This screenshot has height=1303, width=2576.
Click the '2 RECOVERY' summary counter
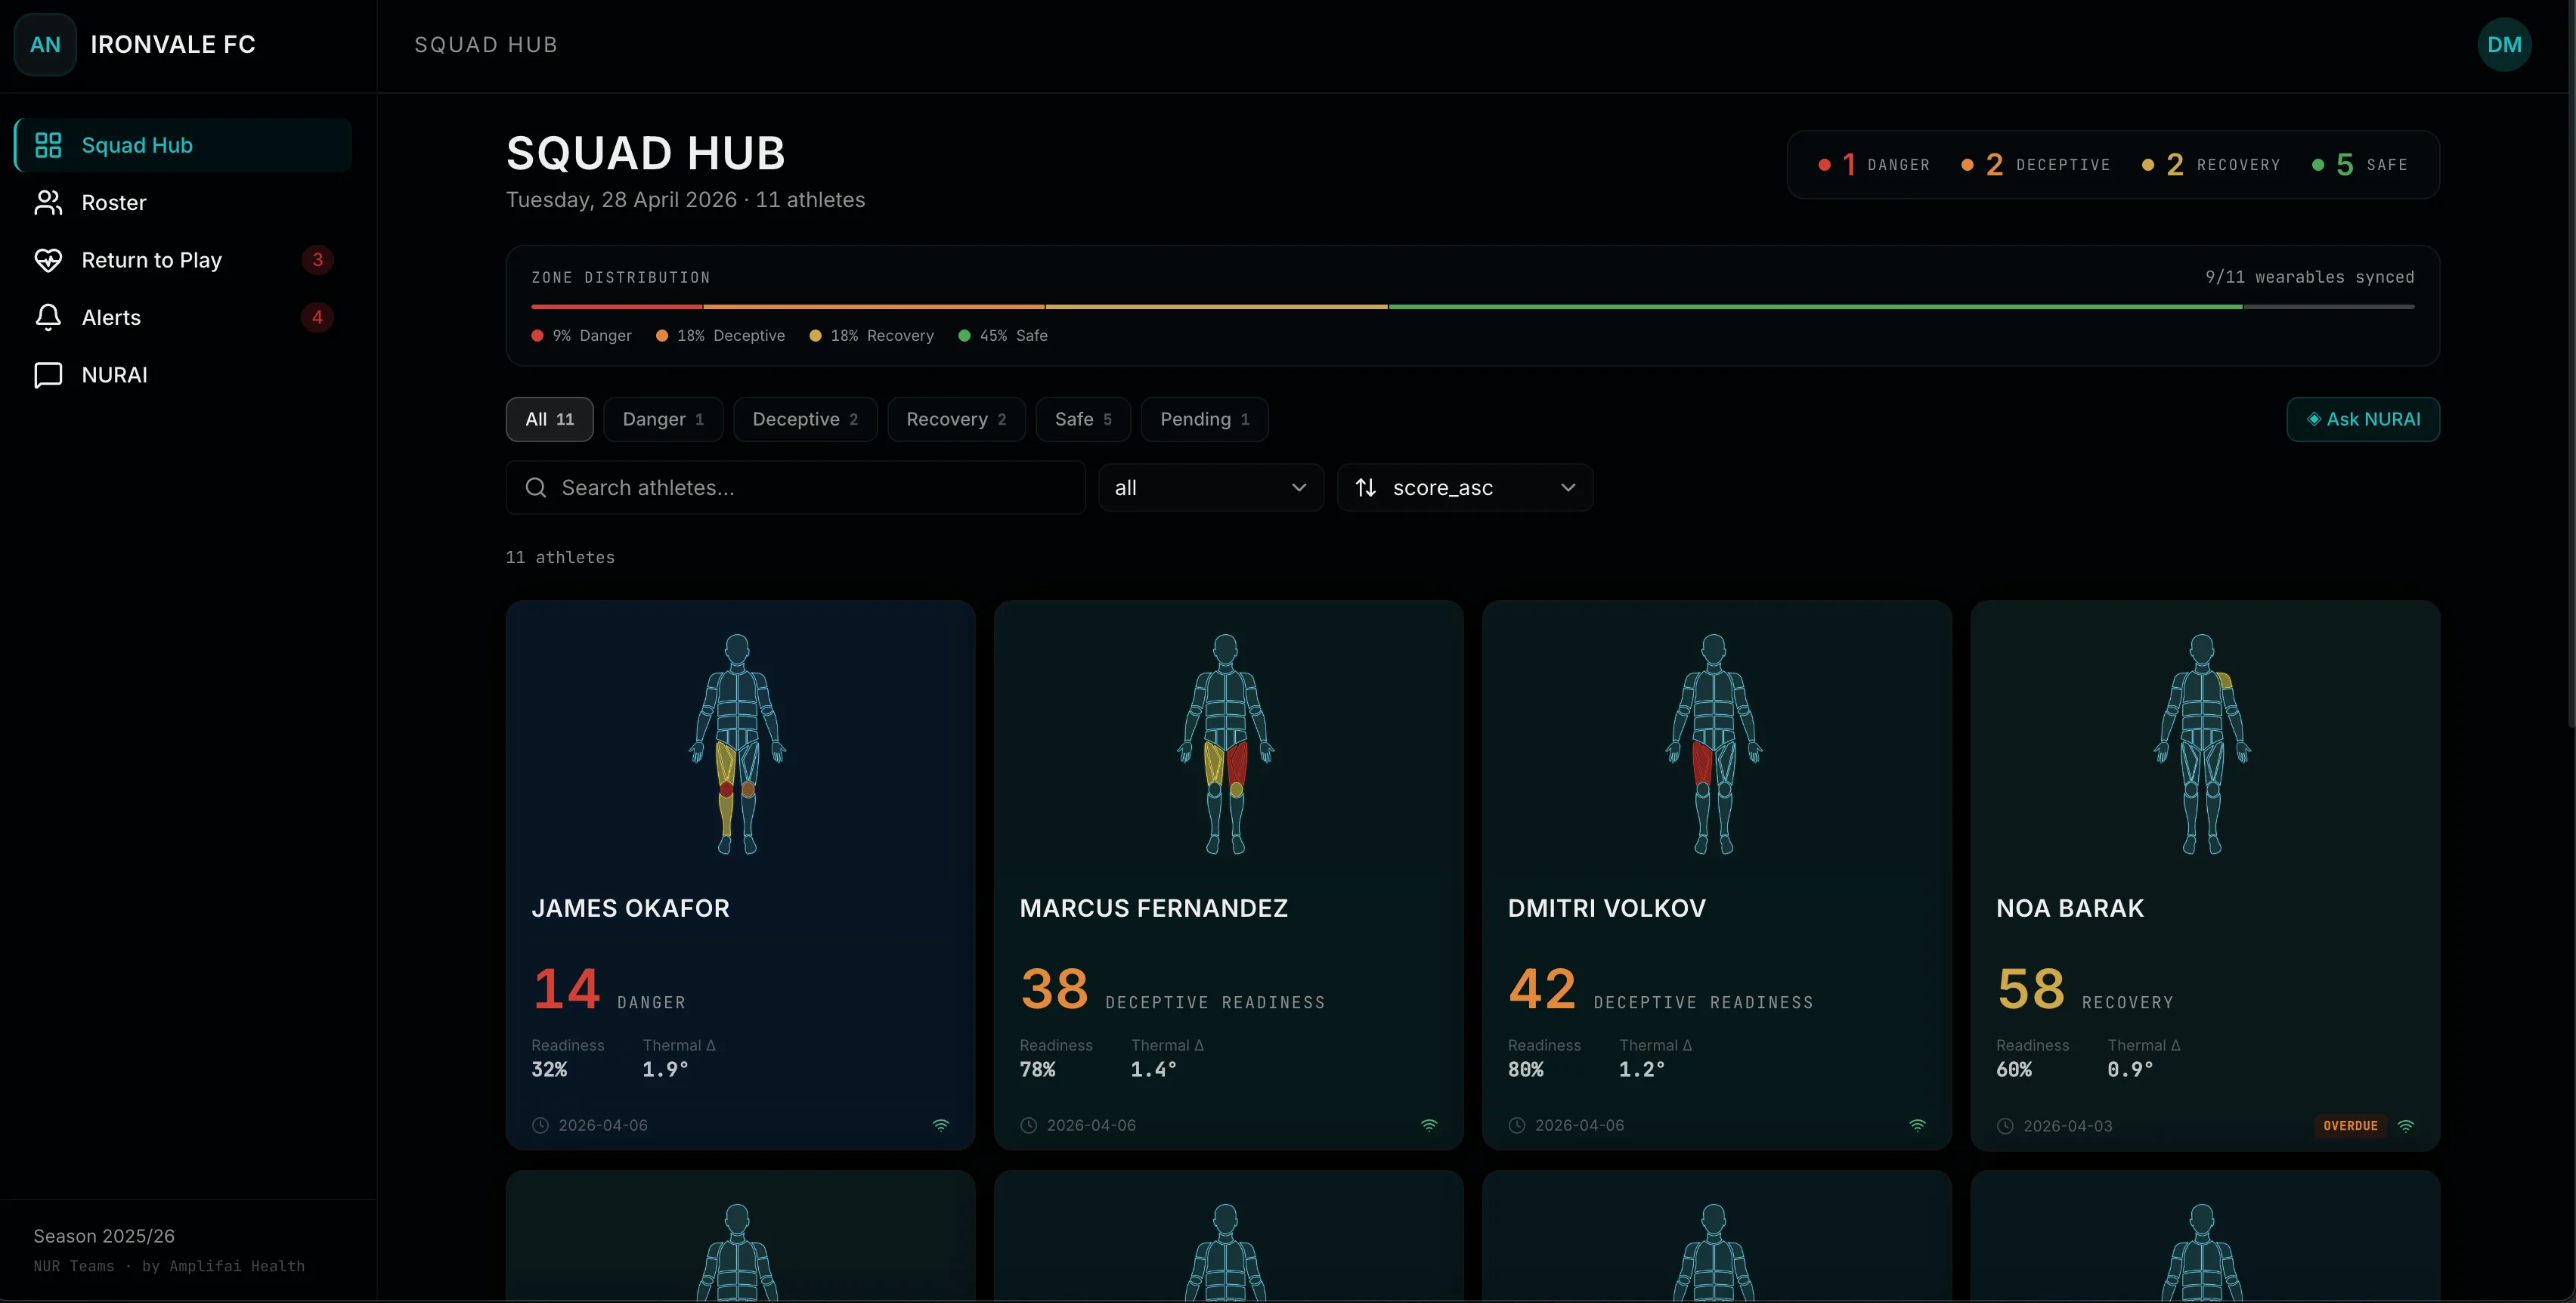(2211, 165)
